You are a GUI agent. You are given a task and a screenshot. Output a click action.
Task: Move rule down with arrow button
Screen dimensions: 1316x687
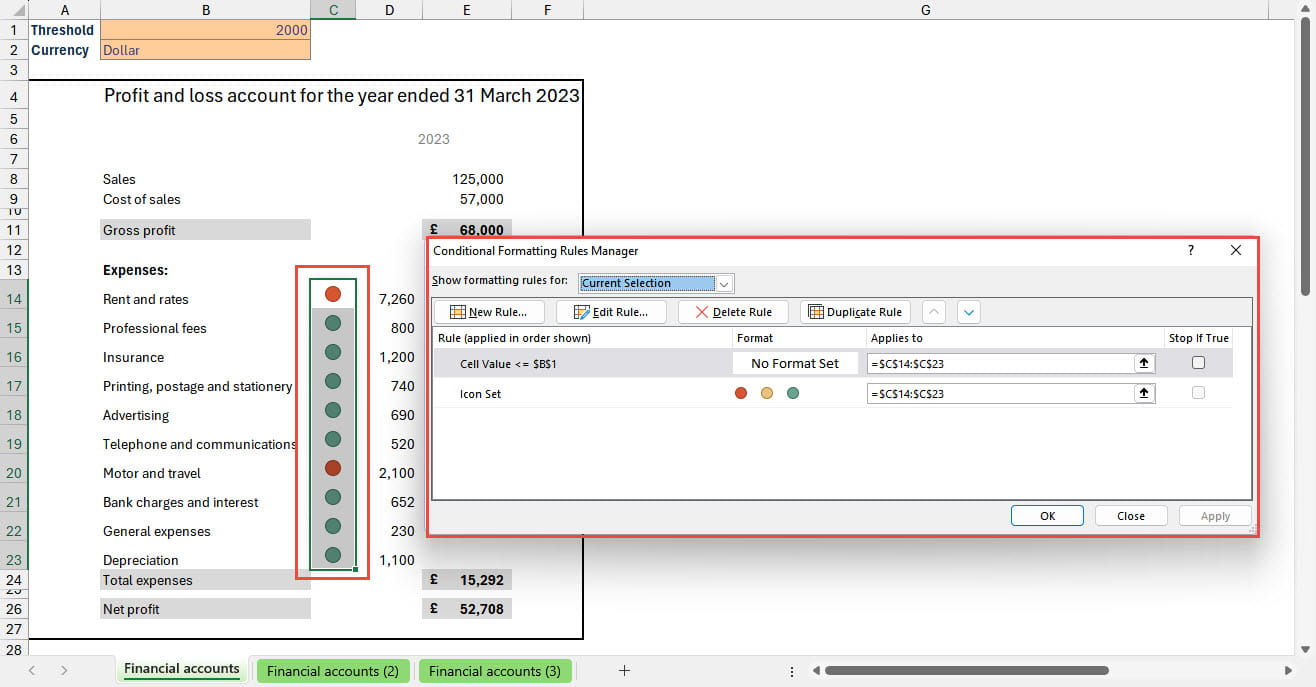968,312
